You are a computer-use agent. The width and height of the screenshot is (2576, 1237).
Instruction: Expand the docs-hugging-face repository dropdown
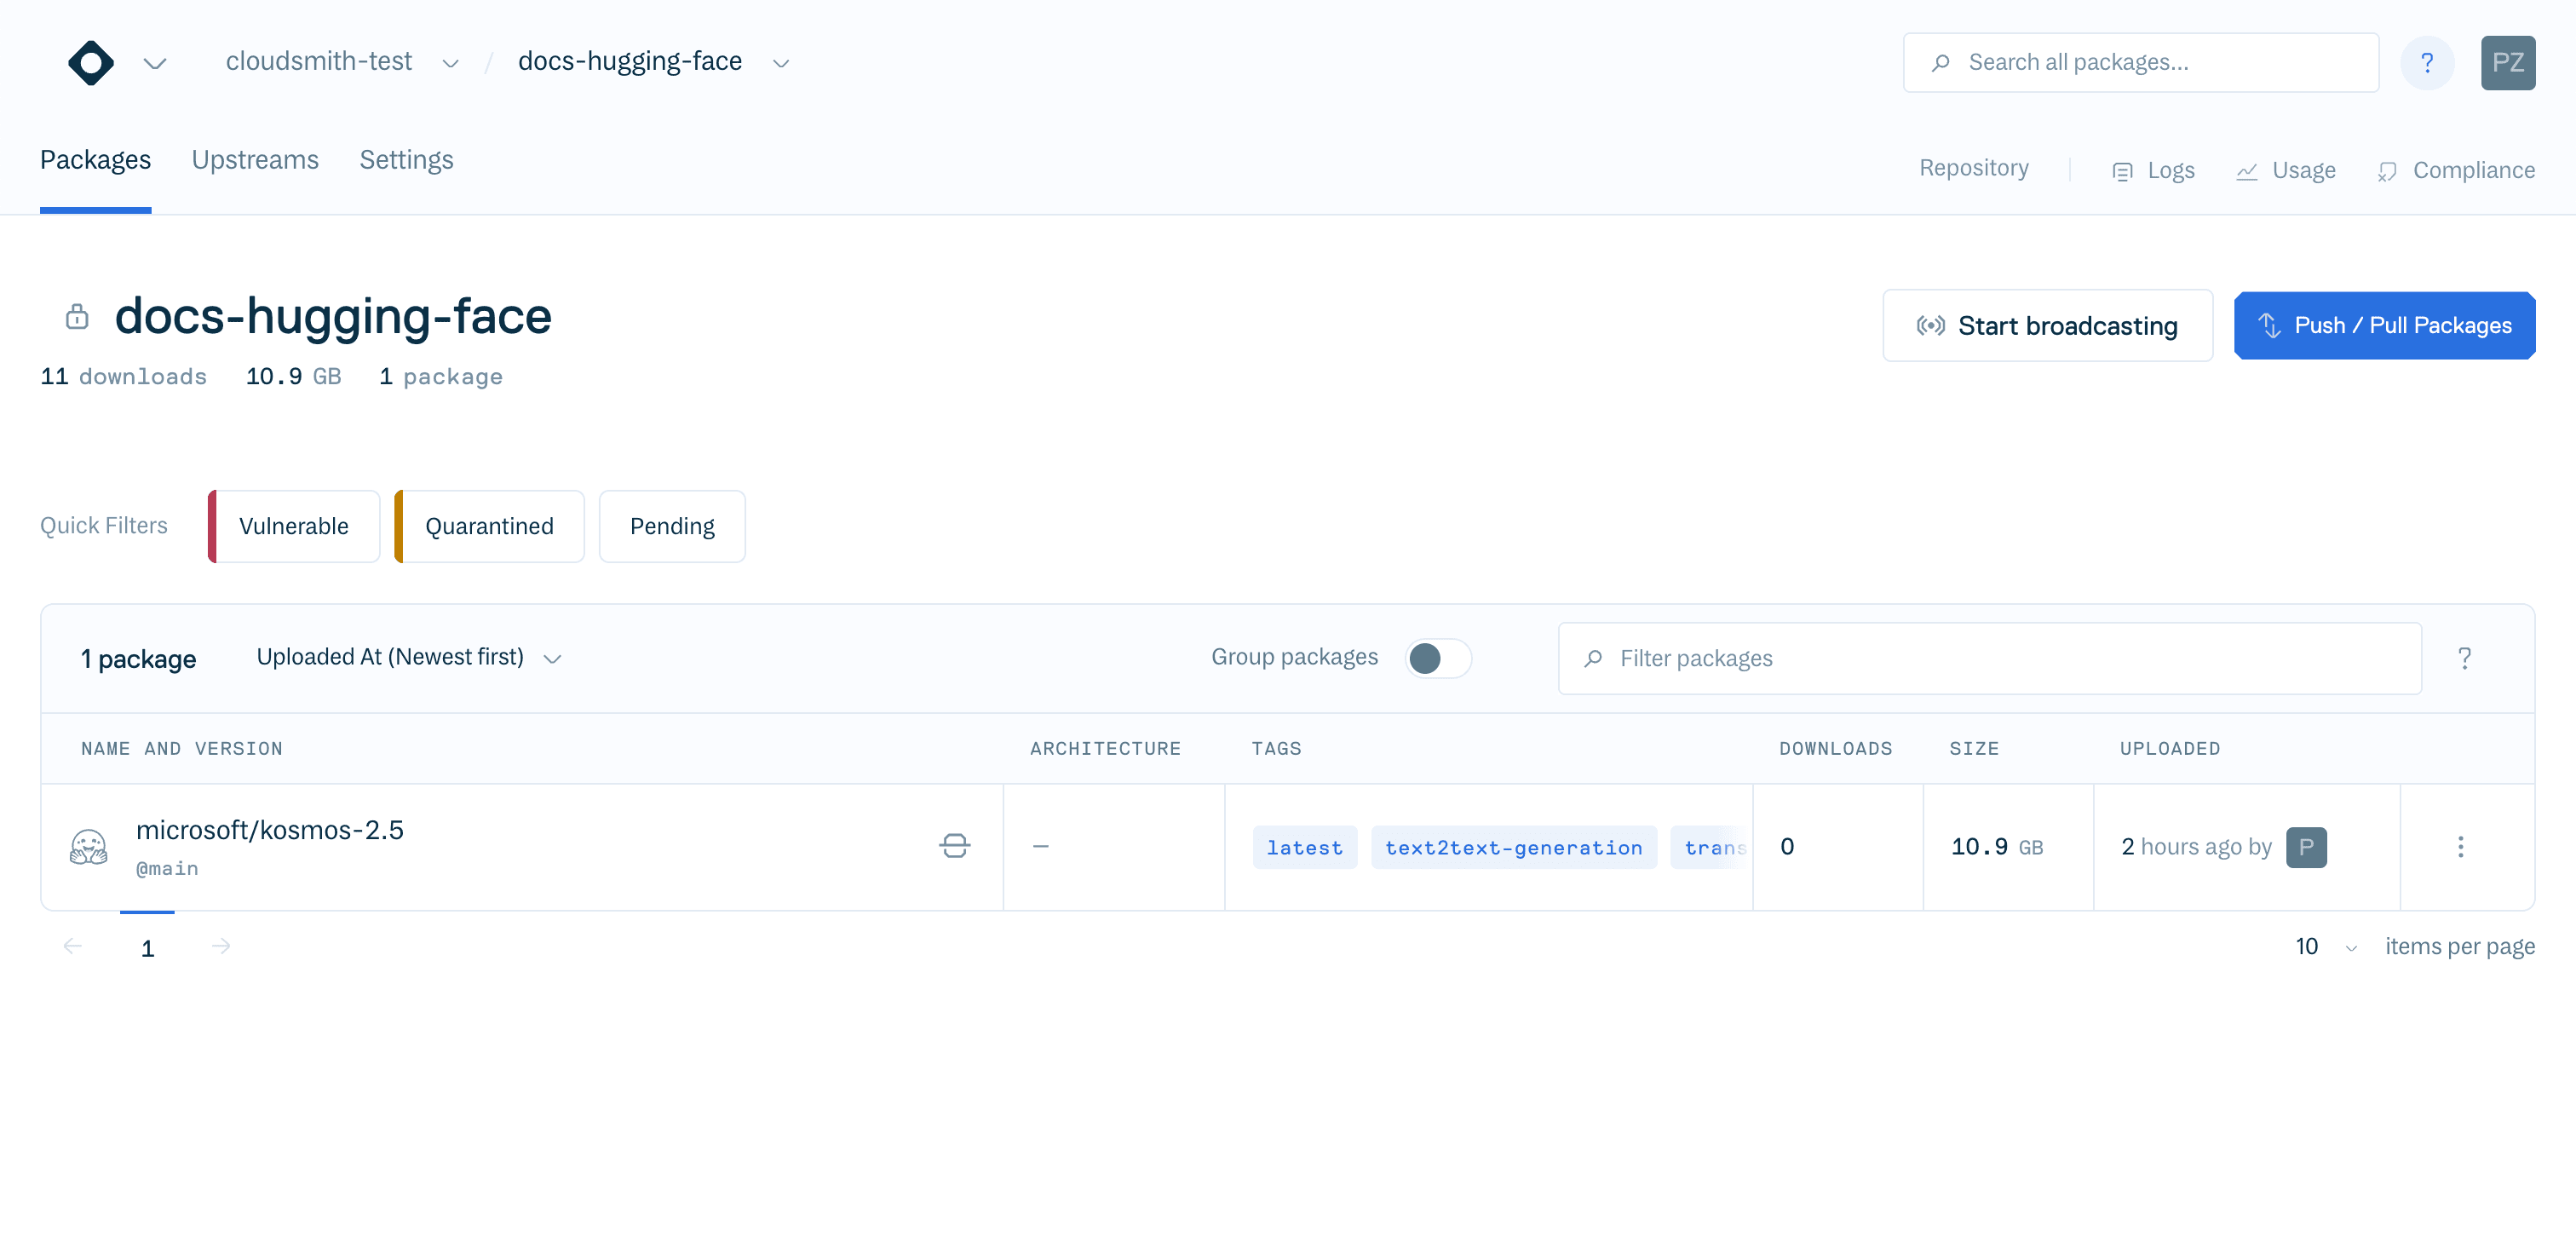coord(781,63)
